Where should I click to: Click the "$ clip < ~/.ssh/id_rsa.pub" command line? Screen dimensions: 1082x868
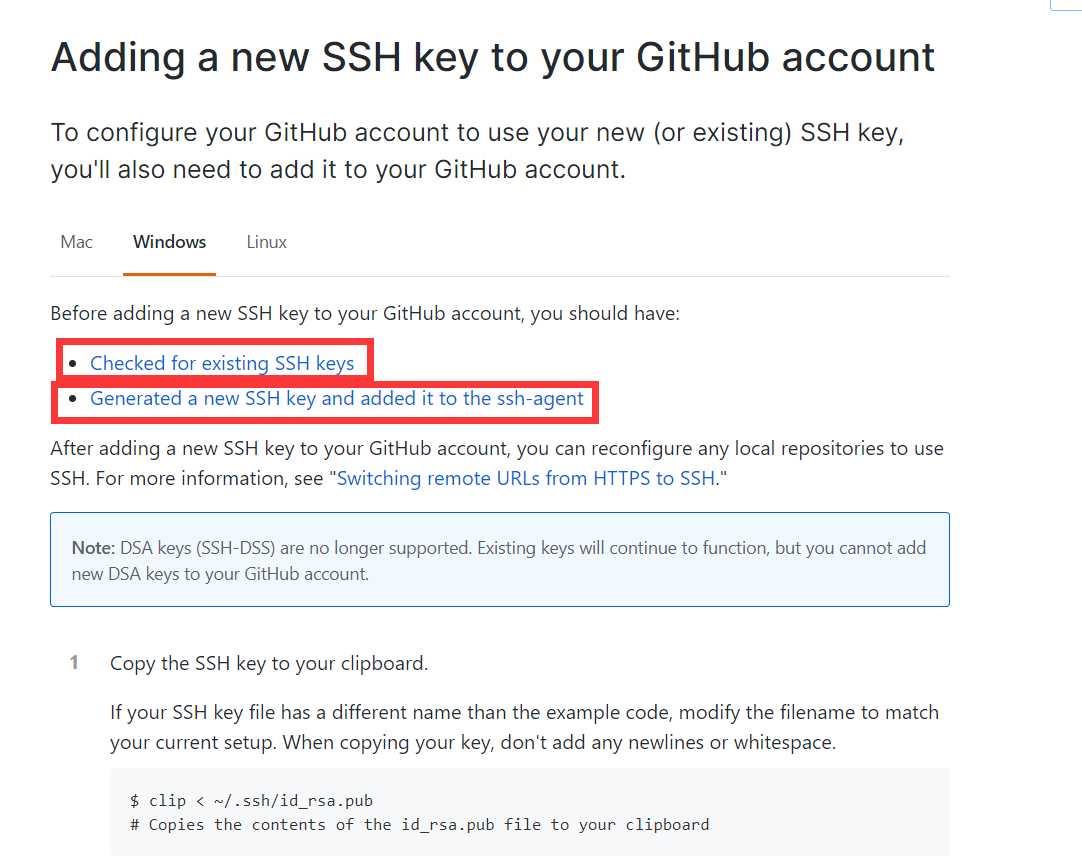251,800
